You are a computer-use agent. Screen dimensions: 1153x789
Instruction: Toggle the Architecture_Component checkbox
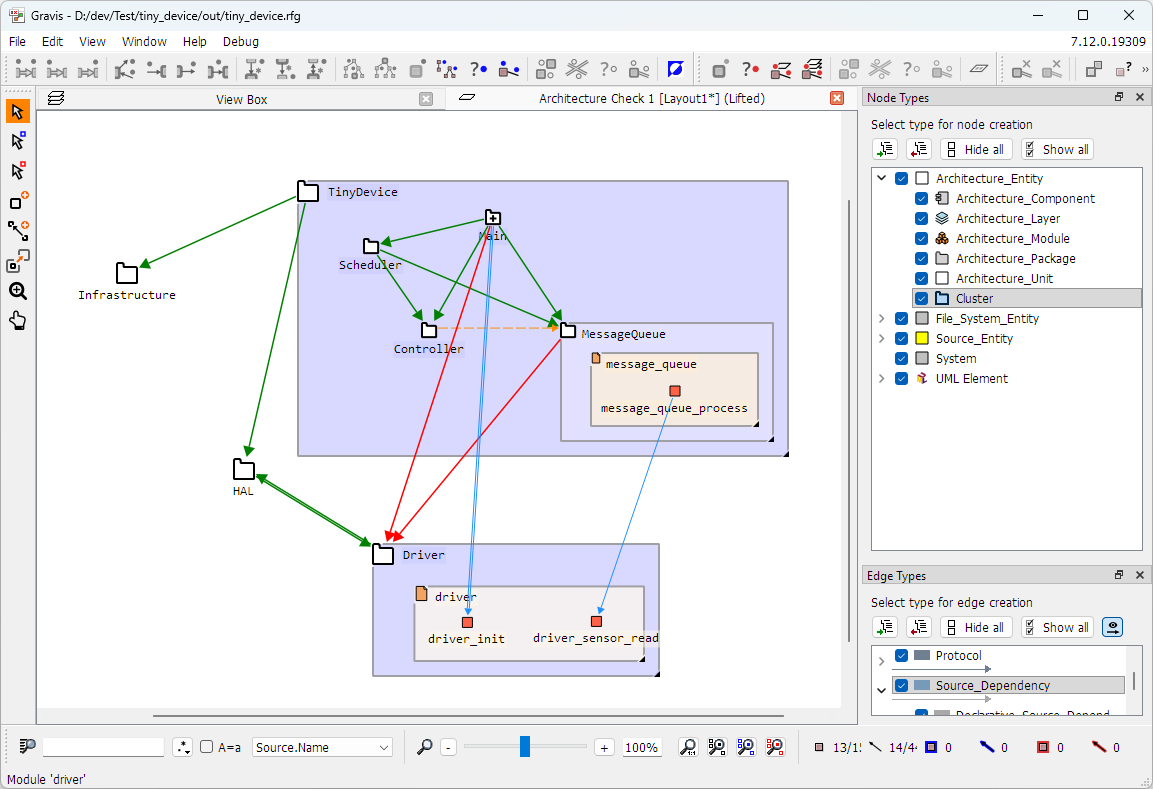click(x=921, y=199)
